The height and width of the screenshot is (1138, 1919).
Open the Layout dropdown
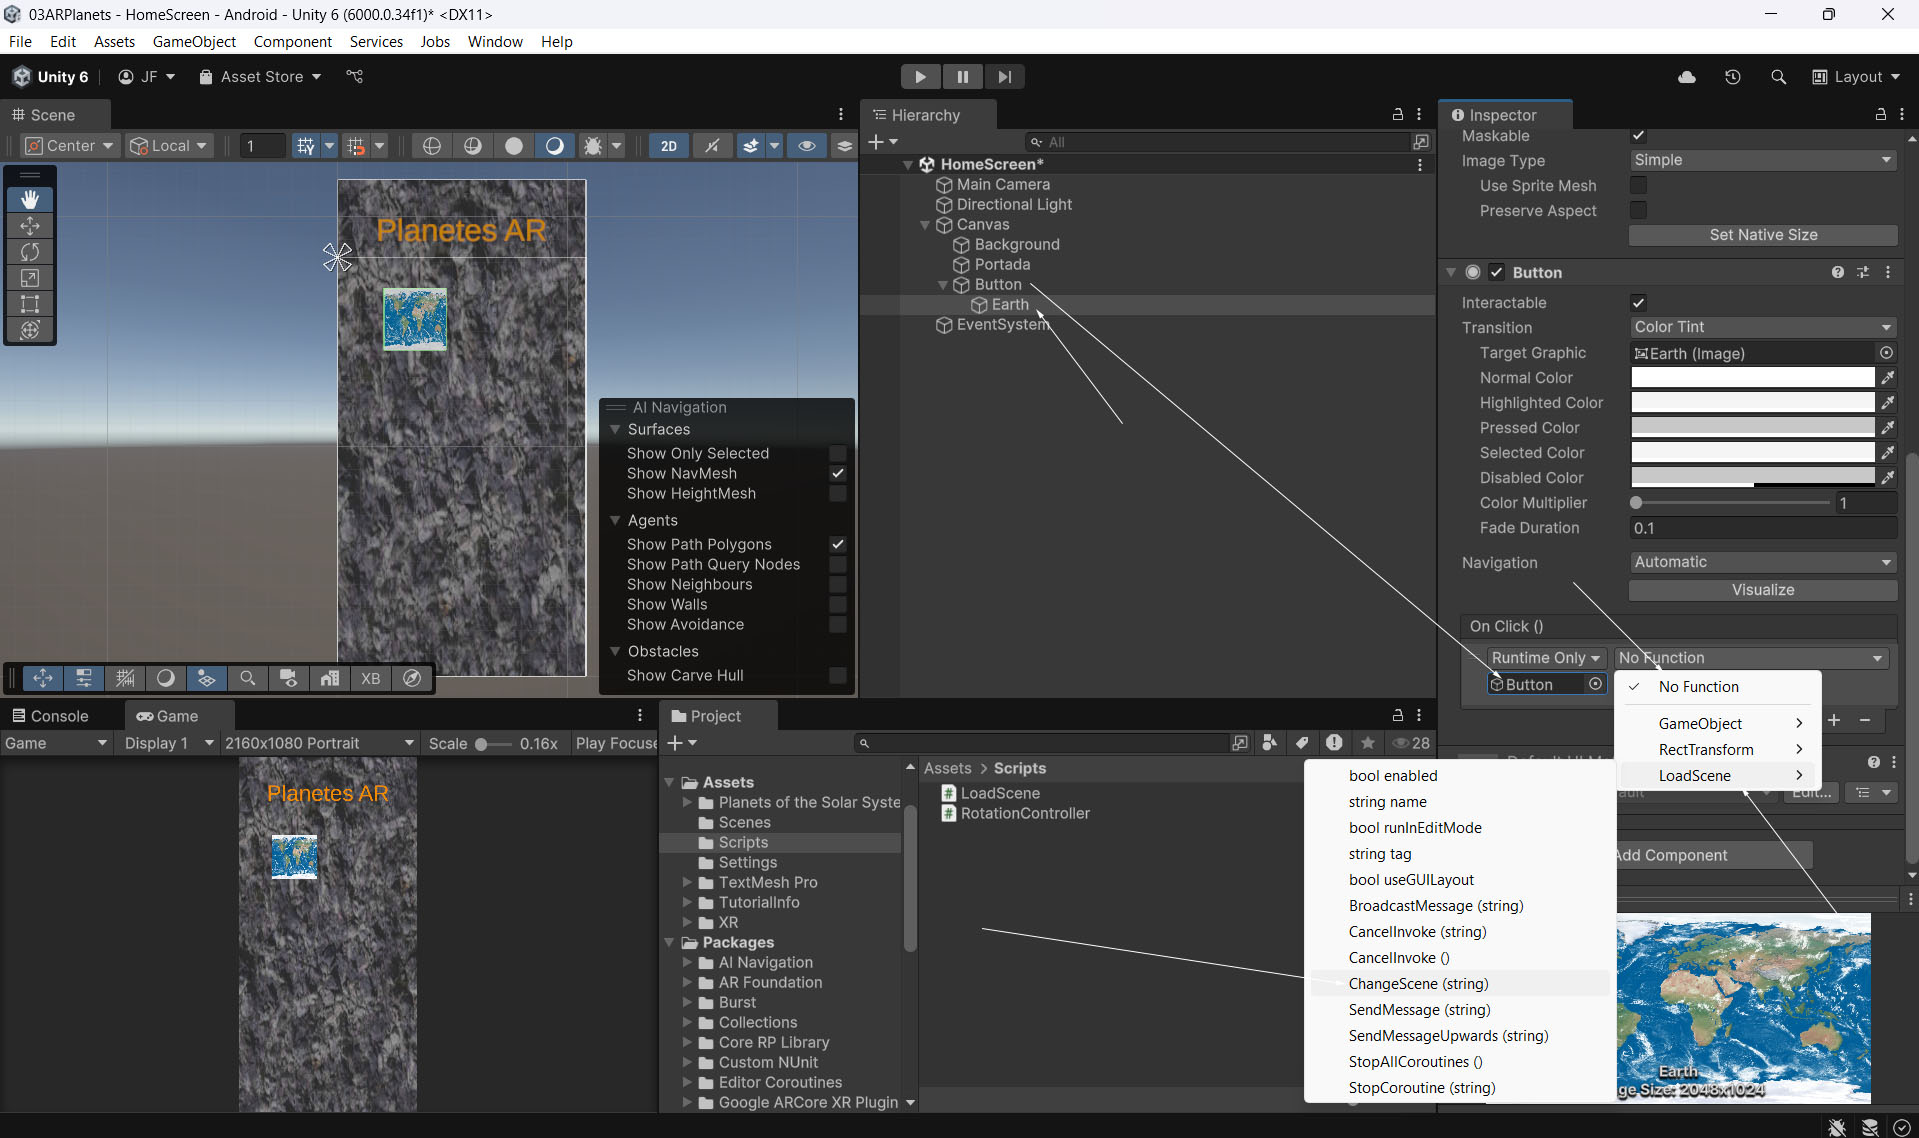pyautogui.click(x=1856, y=77)
